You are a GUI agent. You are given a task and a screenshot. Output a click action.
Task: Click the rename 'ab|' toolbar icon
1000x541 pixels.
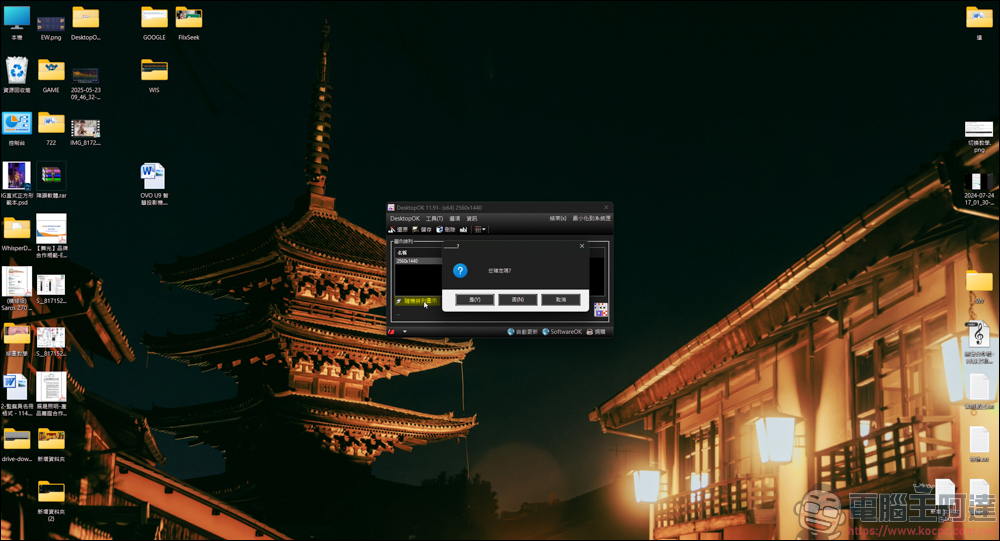coord(464,229)
